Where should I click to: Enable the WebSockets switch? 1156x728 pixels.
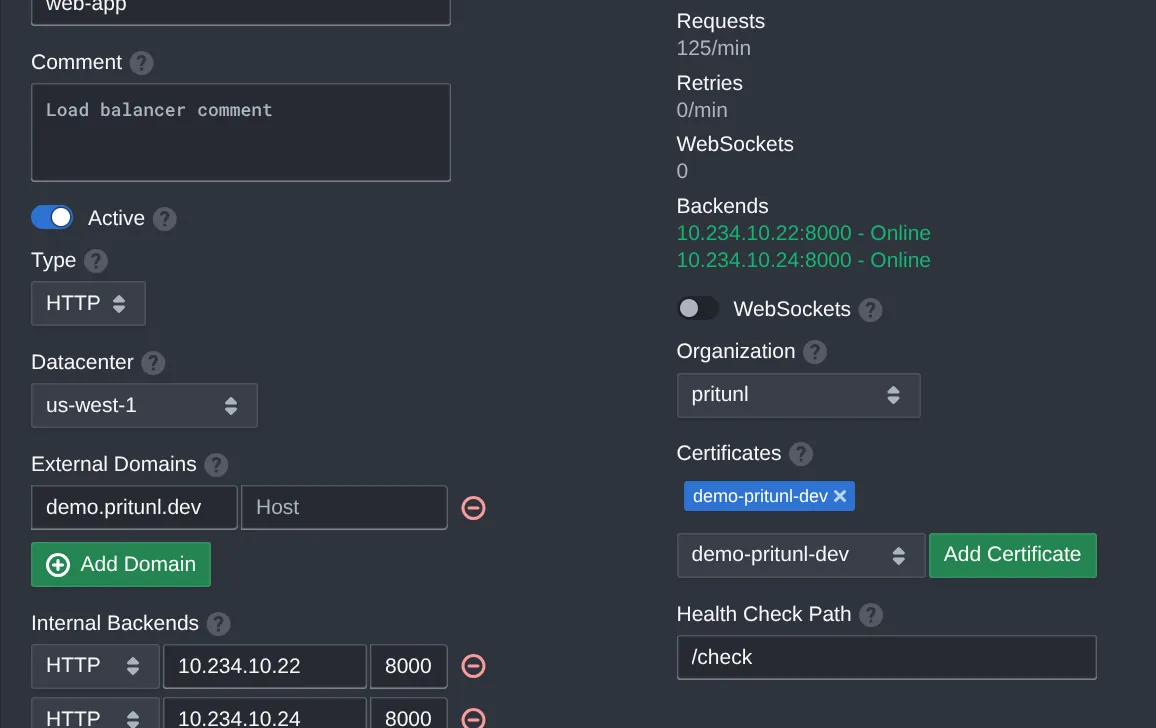[698, 309]
